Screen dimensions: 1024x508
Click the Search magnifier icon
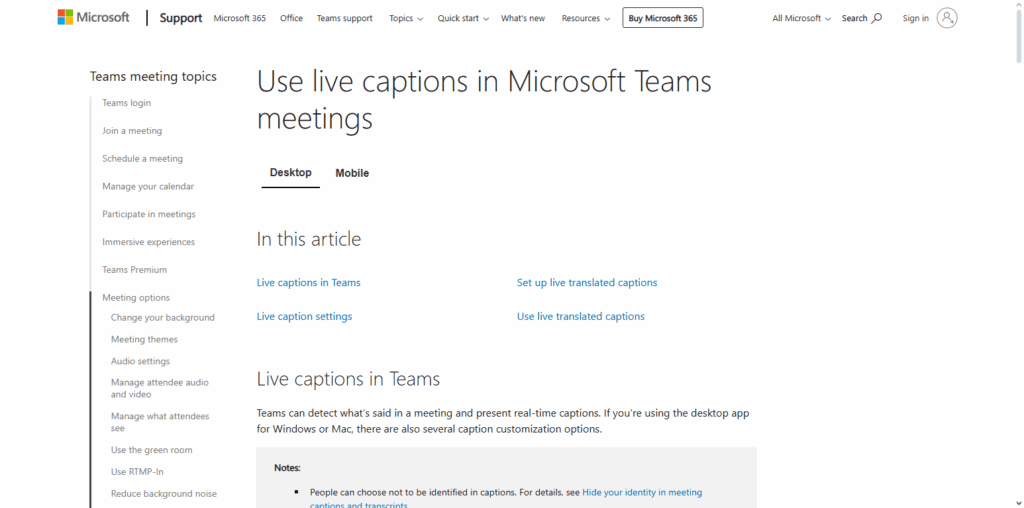tap(877, 18)
